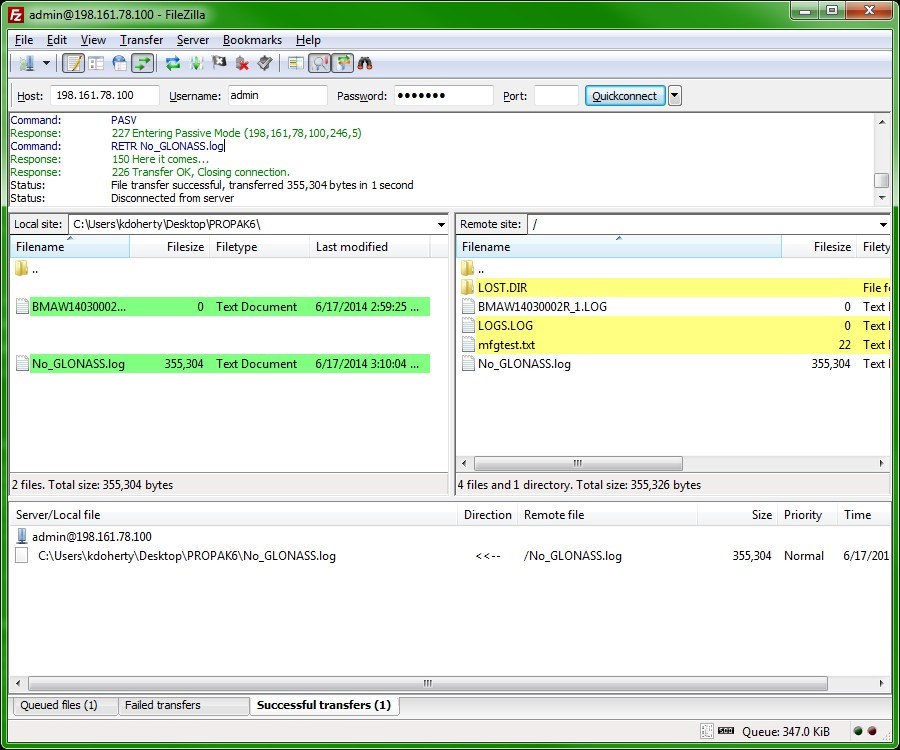
Task: Open Quickconnect history dropdown arrow
Action: pos(675,96)
